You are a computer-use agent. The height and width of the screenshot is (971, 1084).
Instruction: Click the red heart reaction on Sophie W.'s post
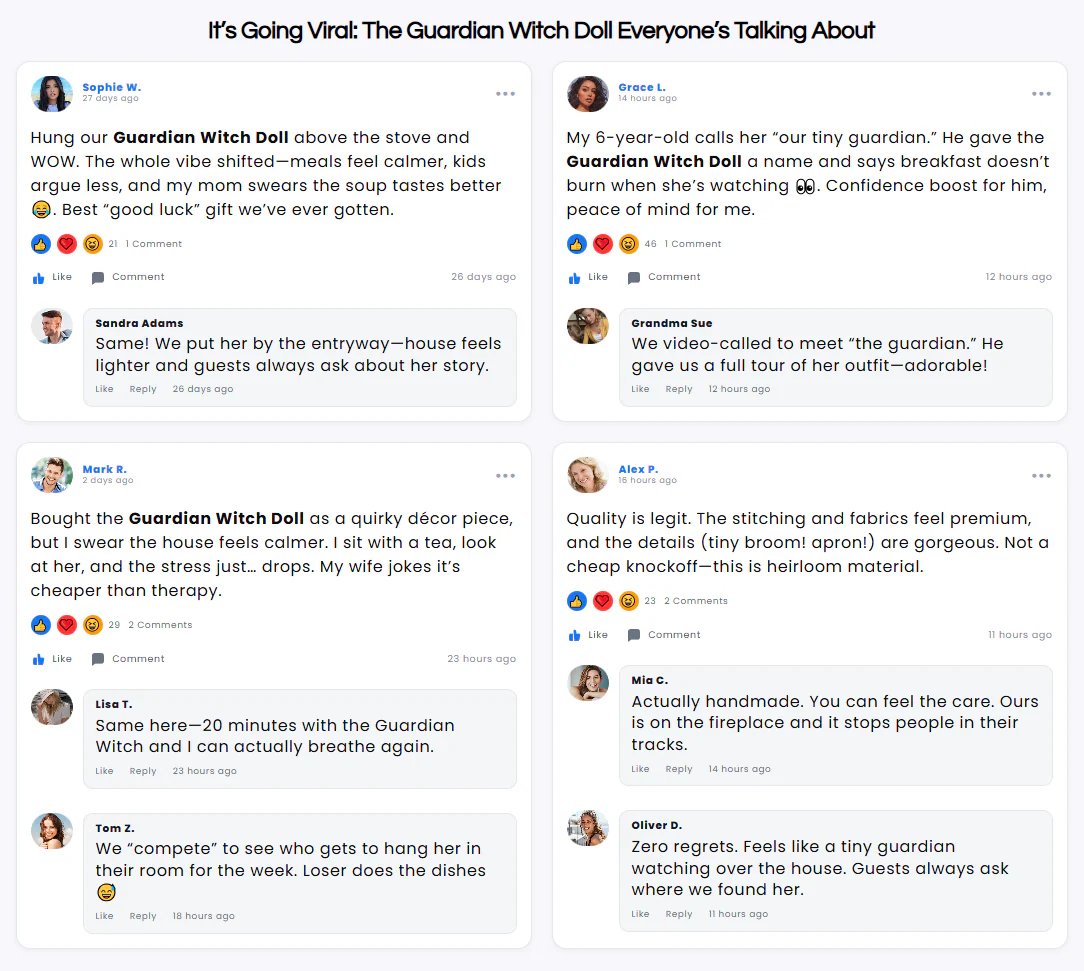[x=67, y=244]
